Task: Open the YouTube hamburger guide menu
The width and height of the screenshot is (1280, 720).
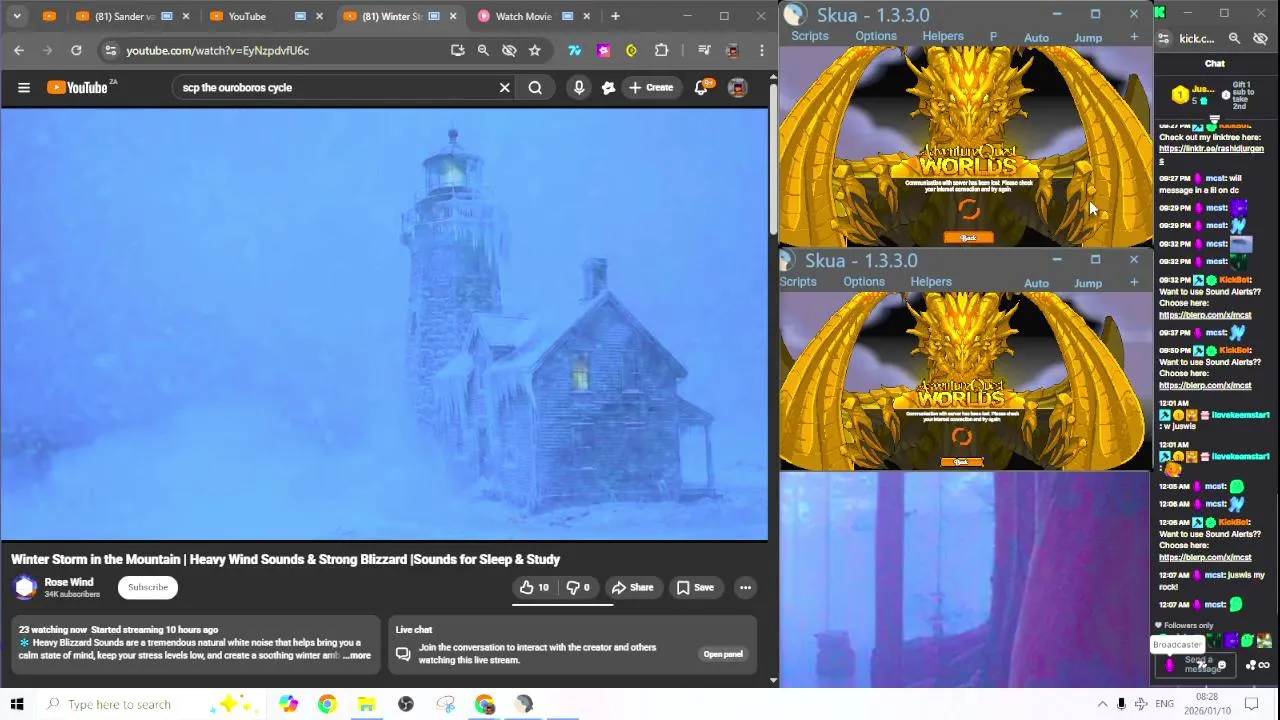Action: click(x=24, y=88)
